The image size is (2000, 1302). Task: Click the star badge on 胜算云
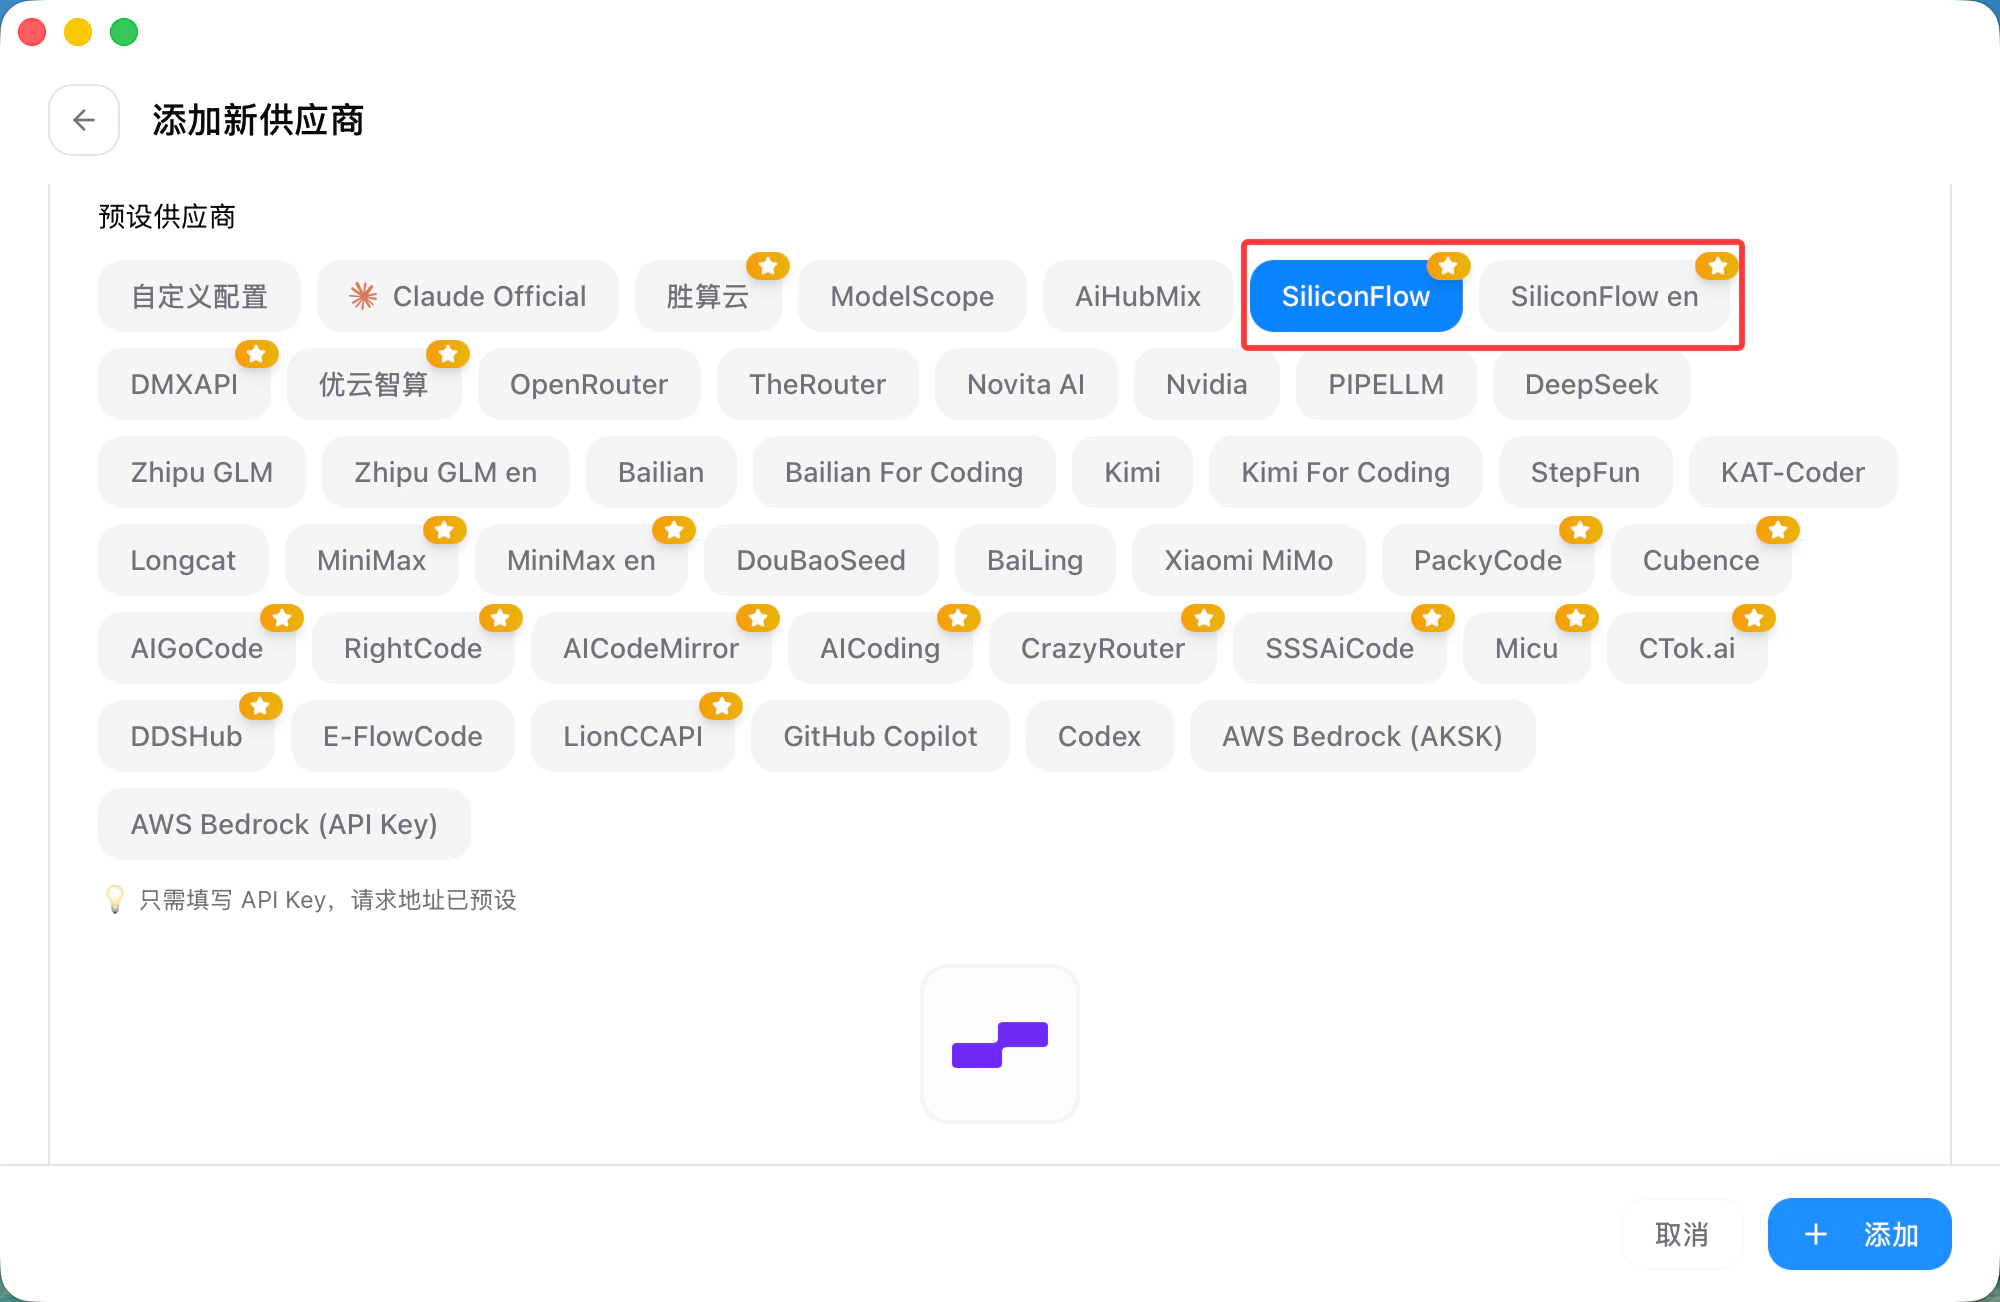[x=768, y=266]
